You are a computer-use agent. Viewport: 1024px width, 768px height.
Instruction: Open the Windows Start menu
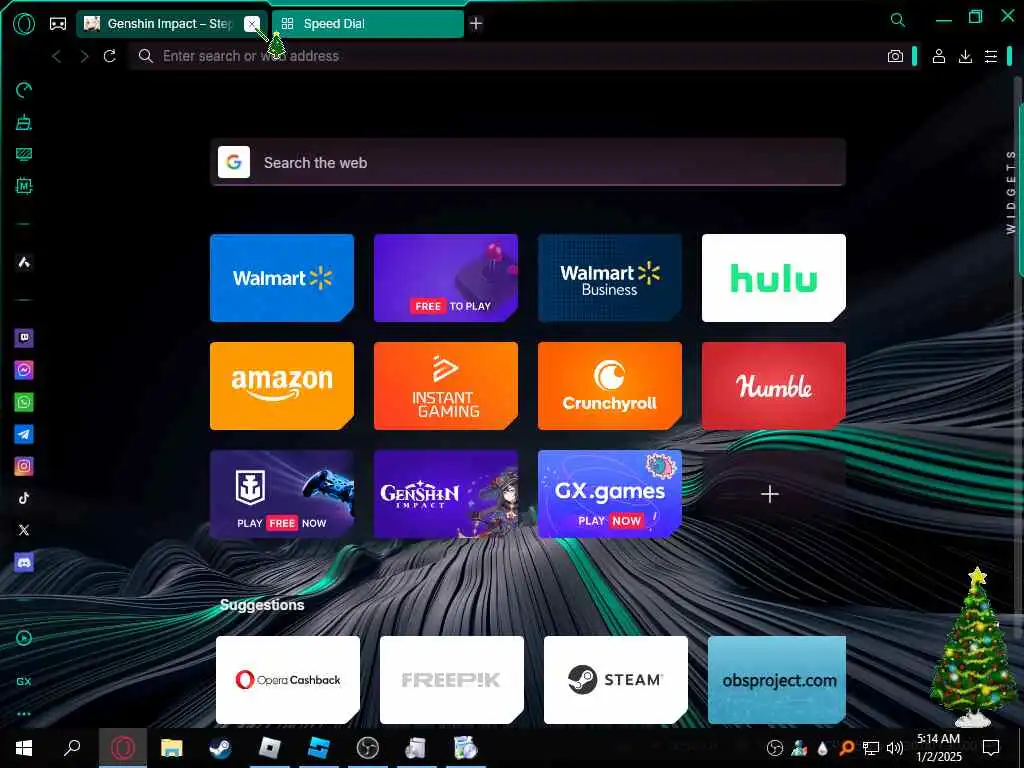pyautogui.click(x=24, y=748)
